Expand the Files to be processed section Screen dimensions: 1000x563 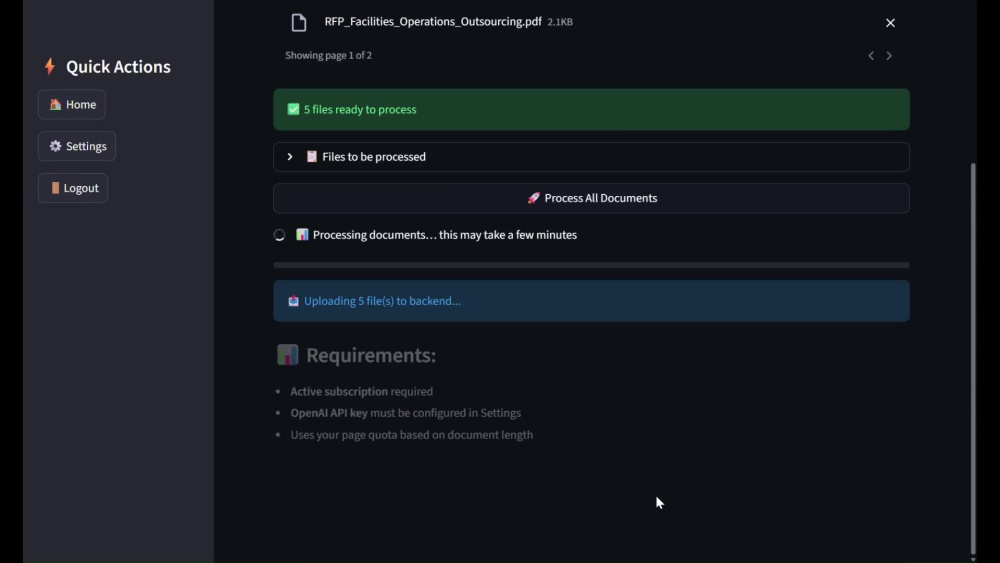click(x=591, y=157)
